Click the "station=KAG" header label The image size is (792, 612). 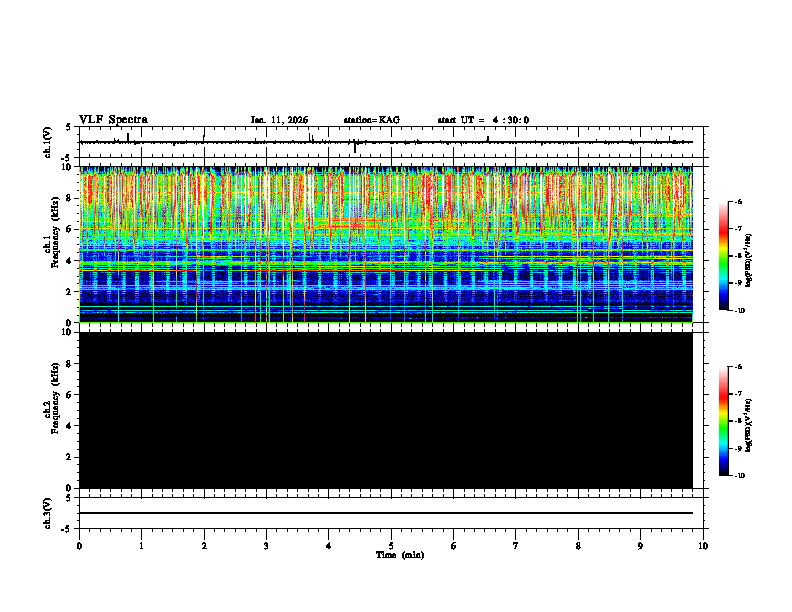coord(371,120)
